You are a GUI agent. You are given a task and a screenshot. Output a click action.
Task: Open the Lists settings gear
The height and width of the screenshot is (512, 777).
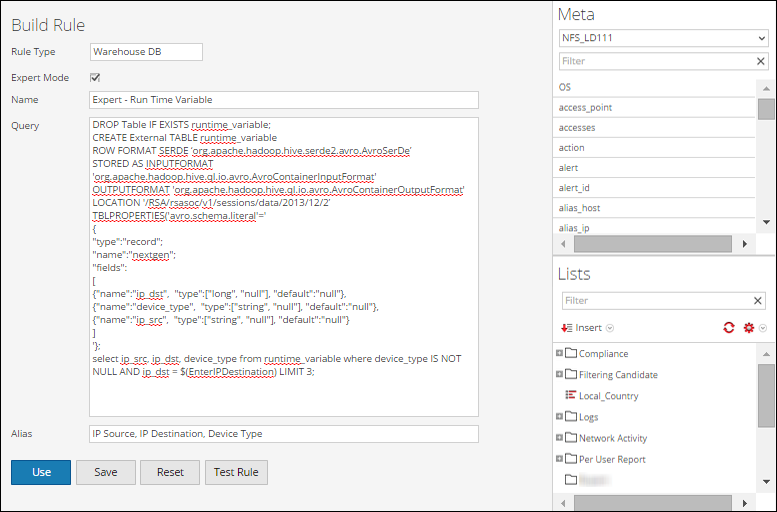pyautogui.click(x=748, y=328)
